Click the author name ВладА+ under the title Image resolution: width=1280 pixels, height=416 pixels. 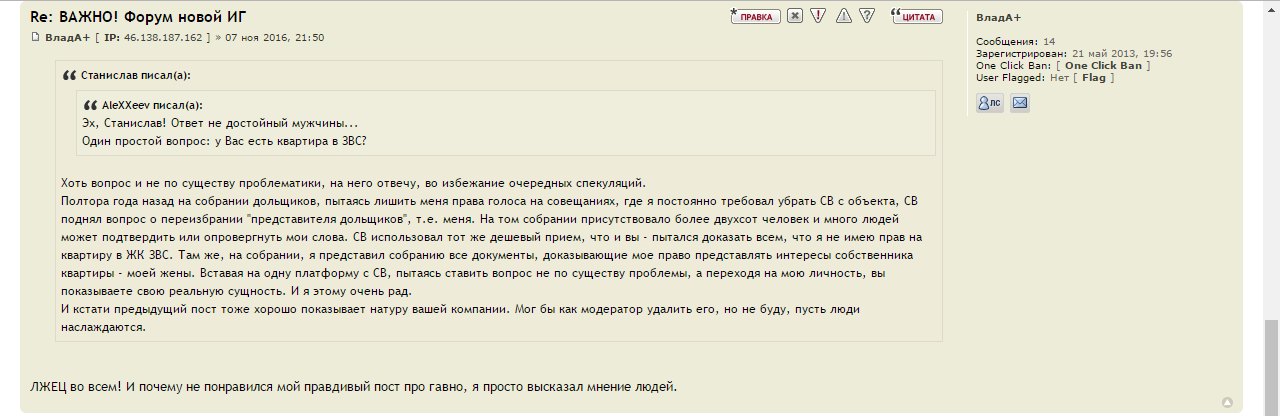tap(67, 38)
